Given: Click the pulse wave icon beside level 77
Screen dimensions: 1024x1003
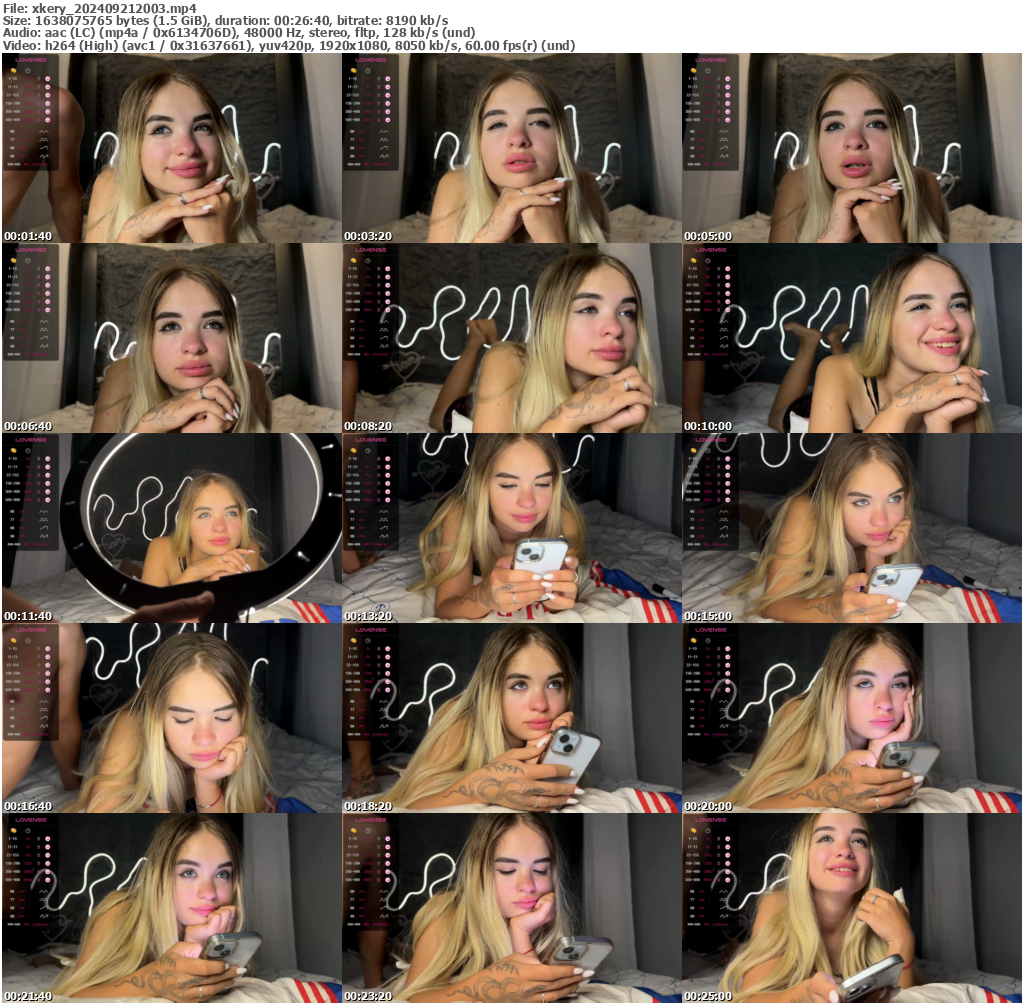Looking at the screenshot, I should click(46, 140).
